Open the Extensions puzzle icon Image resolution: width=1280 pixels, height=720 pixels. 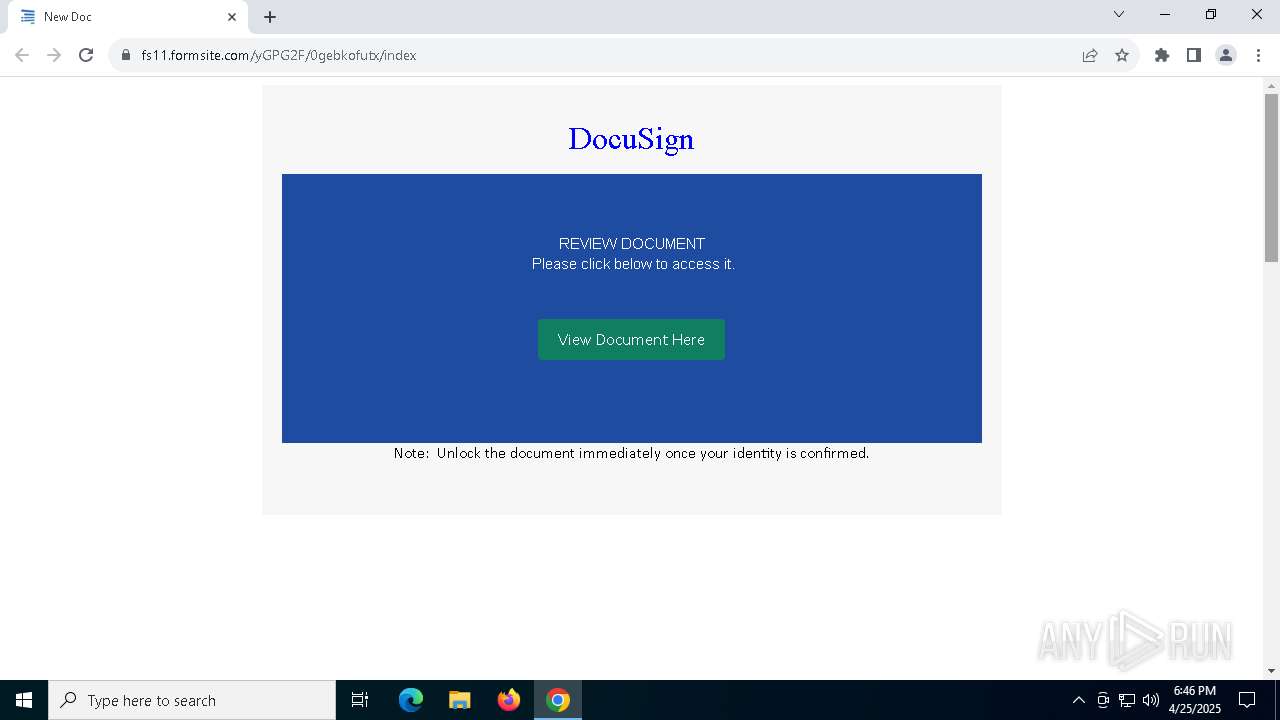point(1162,55)
